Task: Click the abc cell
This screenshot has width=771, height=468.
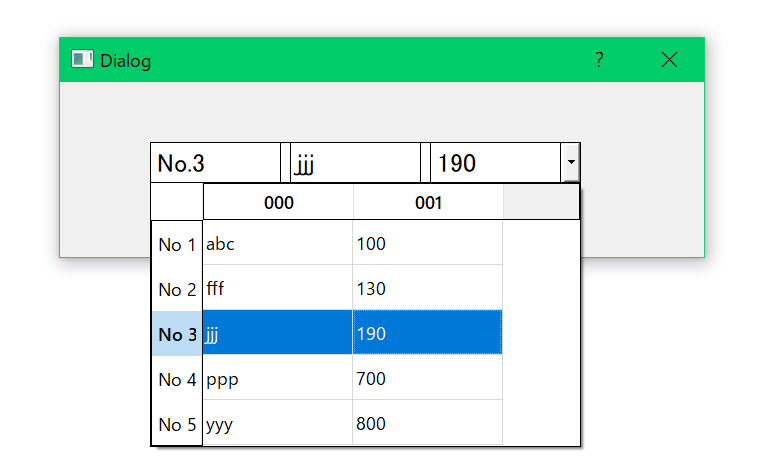Action: point(278,243)
